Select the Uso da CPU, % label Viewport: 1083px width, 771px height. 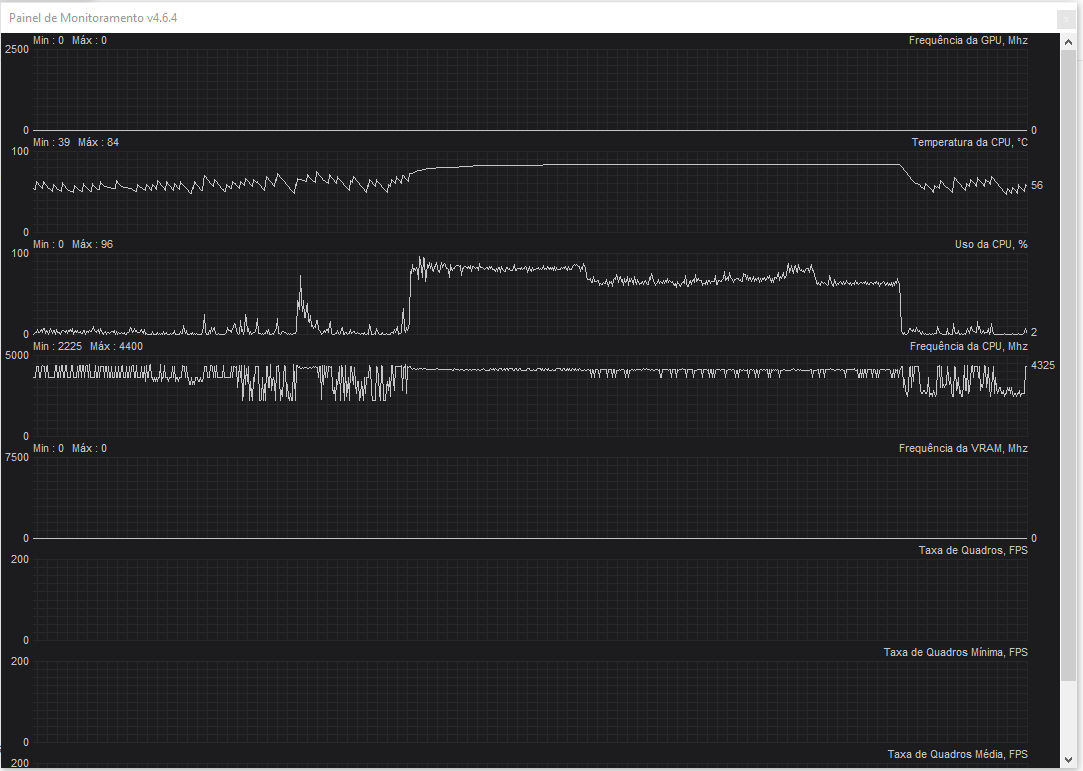pyautogui.click(x=990, y=245)
